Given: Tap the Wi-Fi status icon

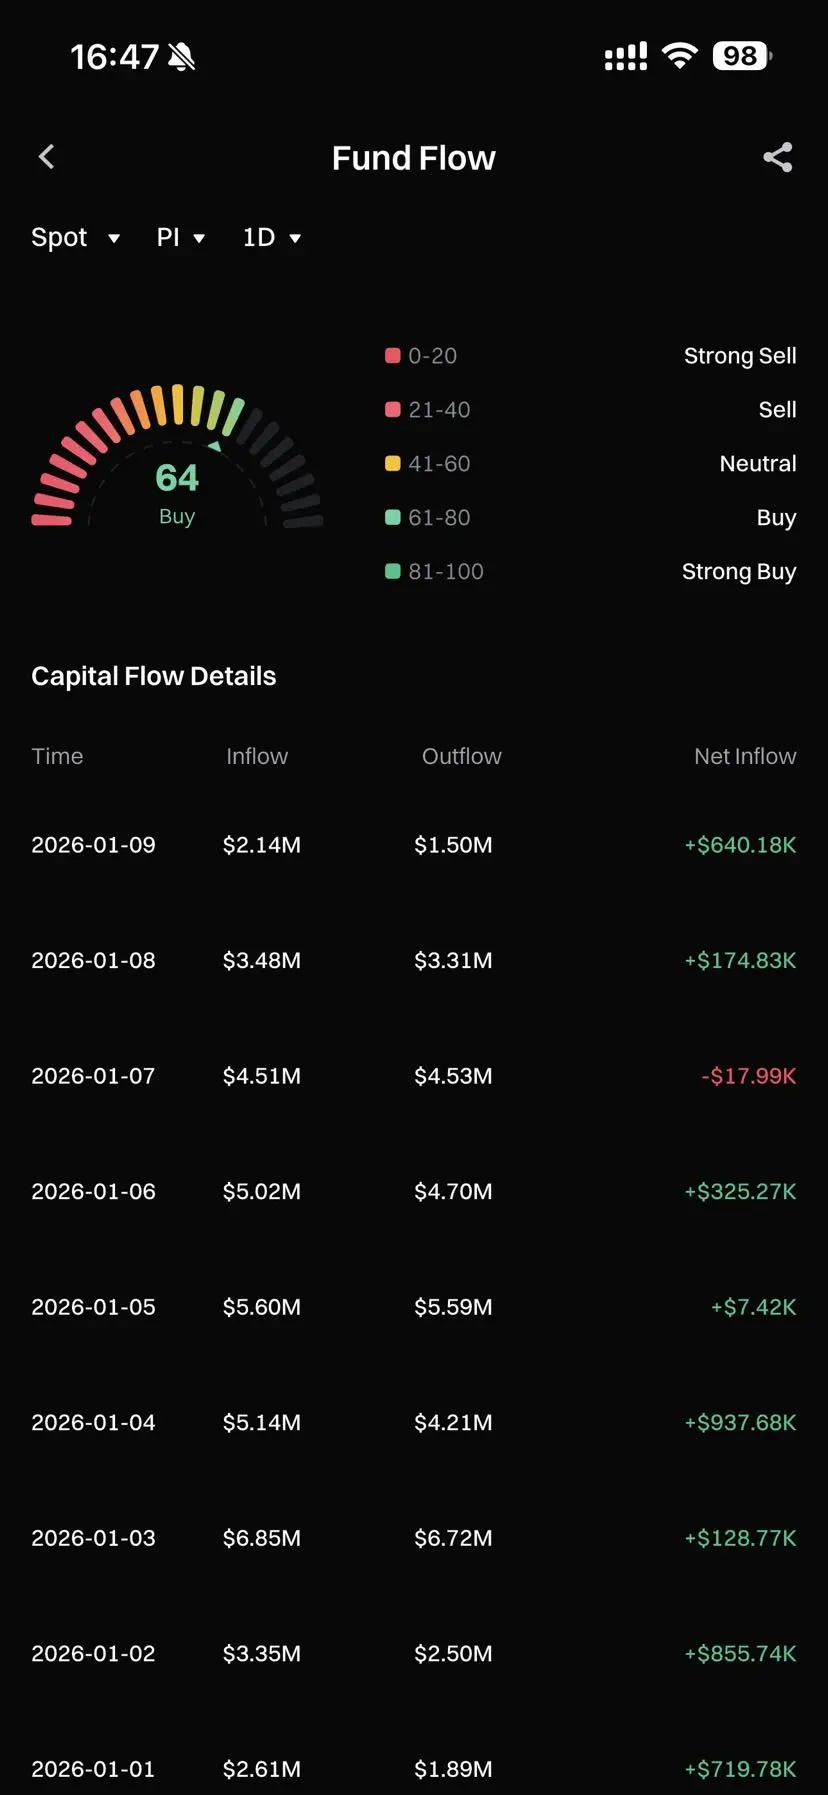Looking at the screenshot, I should tap(680, 56).
